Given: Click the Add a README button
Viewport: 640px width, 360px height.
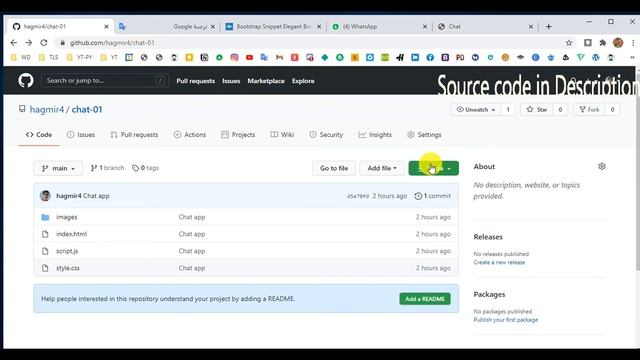Looking at the screenshot, I should 425,299.
